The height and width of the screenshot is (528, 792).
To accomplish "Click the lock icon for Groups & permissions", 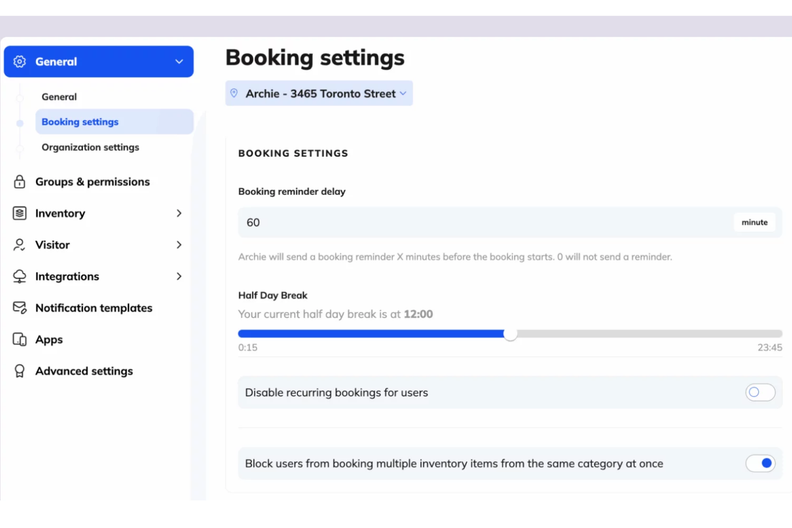I will (19, 182).
